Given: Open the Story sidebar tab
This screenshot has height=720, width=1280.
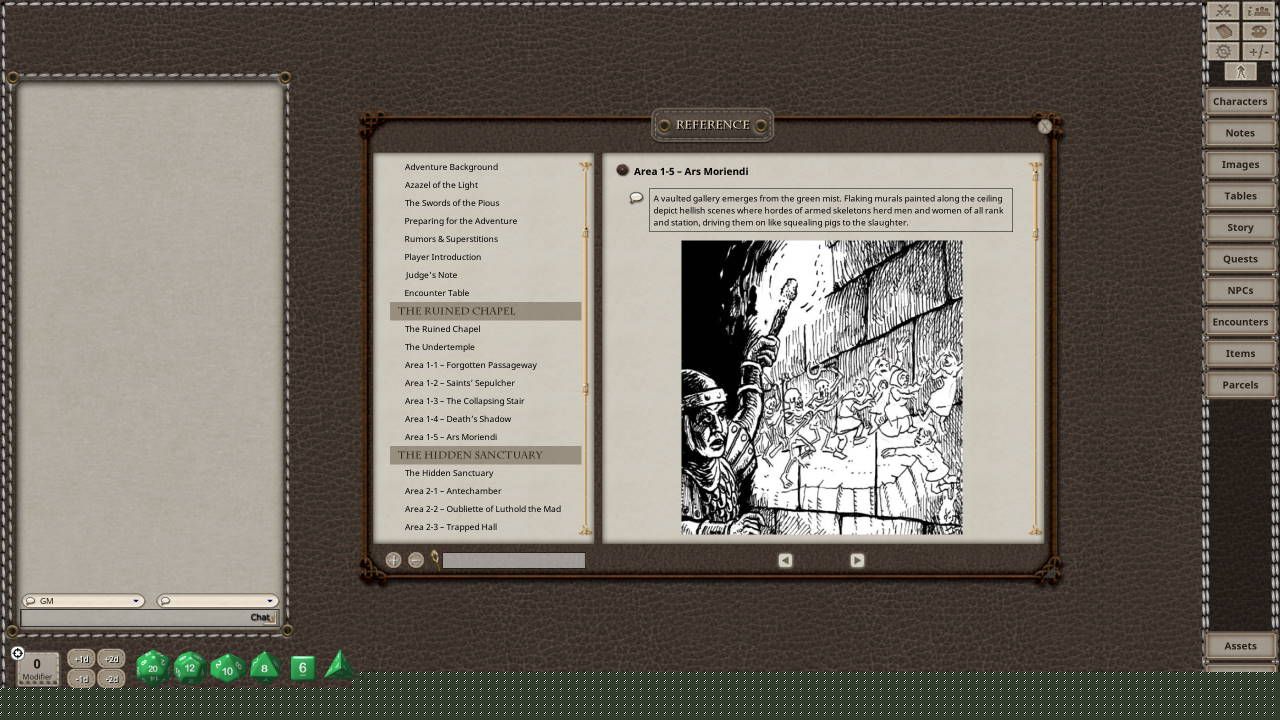Looking at the screenshot, I should point(1240,227).
